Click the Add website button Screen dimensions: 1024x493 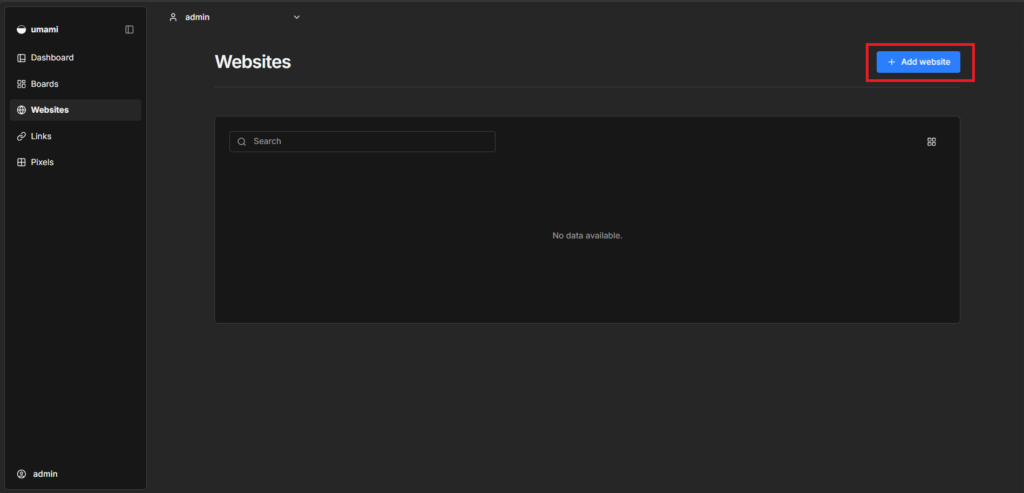(x=918, y=61)
